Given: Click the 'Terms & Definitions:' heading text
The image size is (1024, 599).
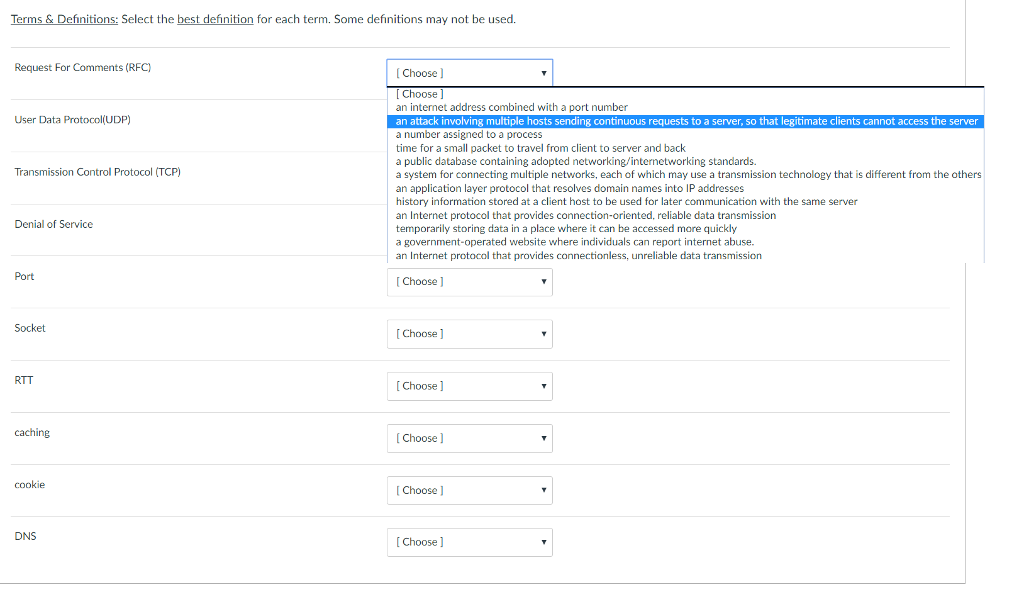Looking at the screenshot, I should point(65,19).
